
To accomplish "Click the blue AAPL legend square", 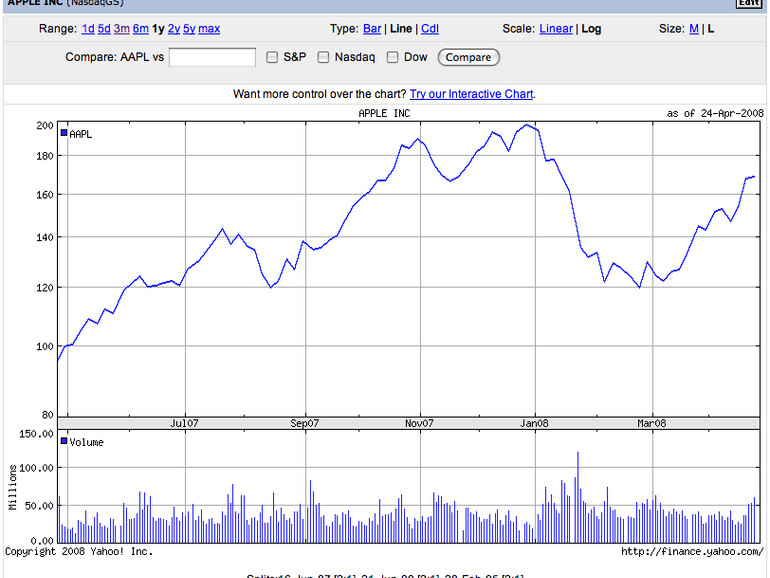I will click(x=64, y=133).
